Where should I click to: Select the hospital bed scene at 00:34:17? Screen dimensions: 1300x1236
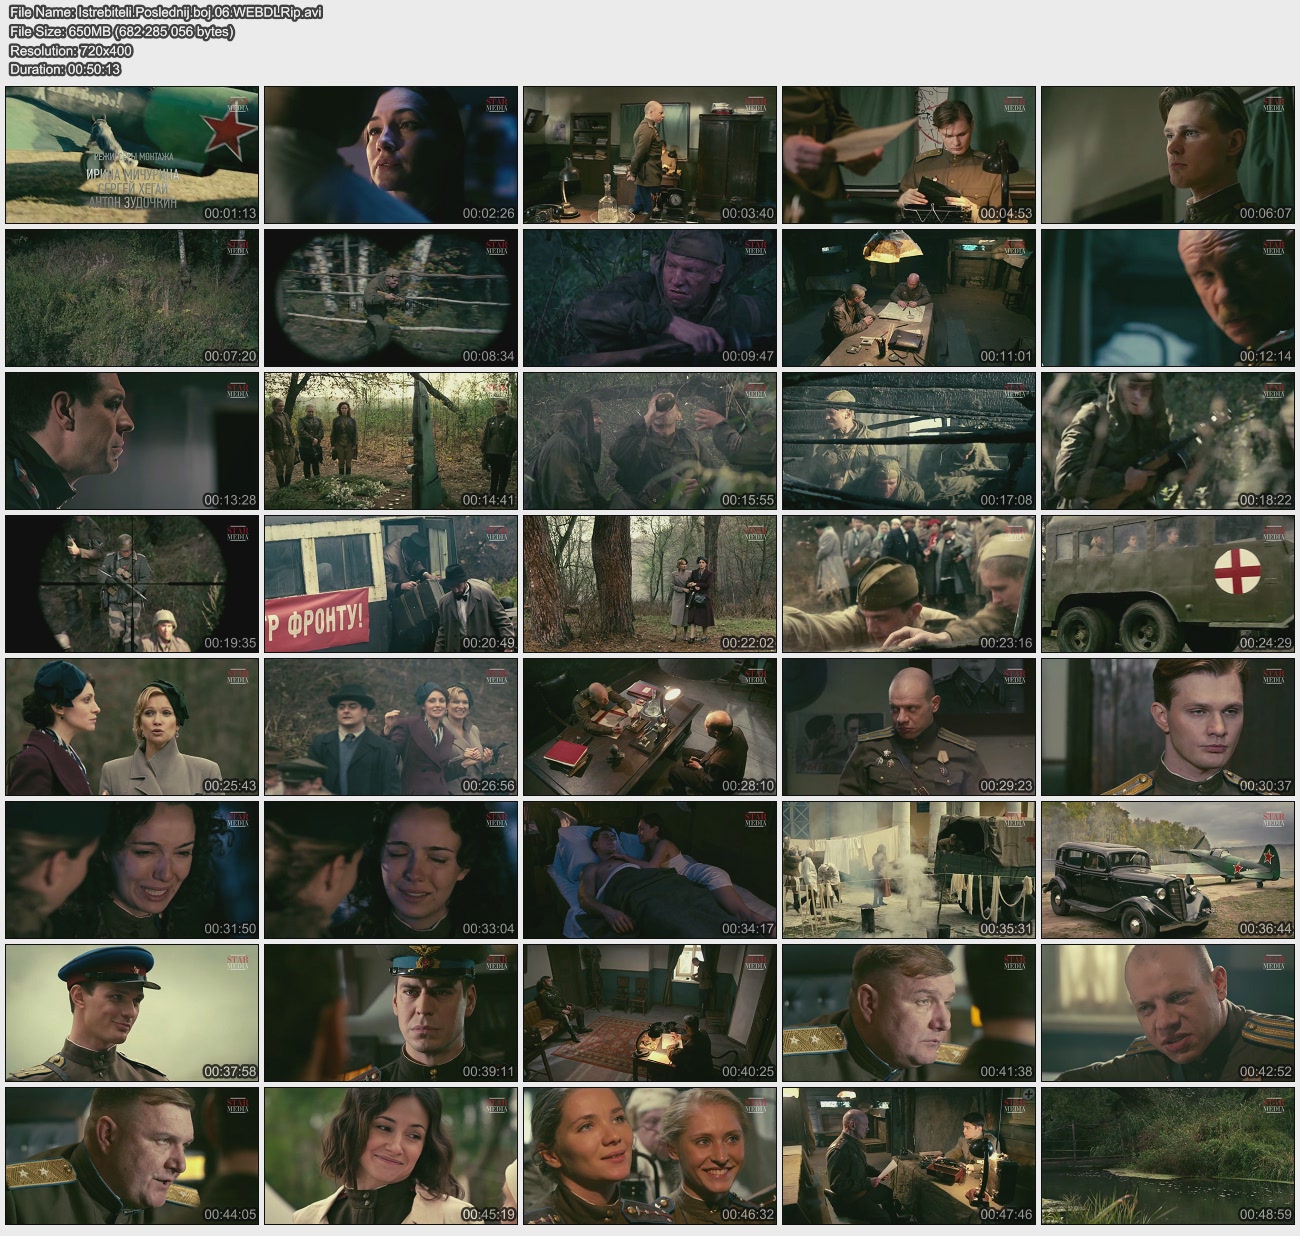pos(650,870)
